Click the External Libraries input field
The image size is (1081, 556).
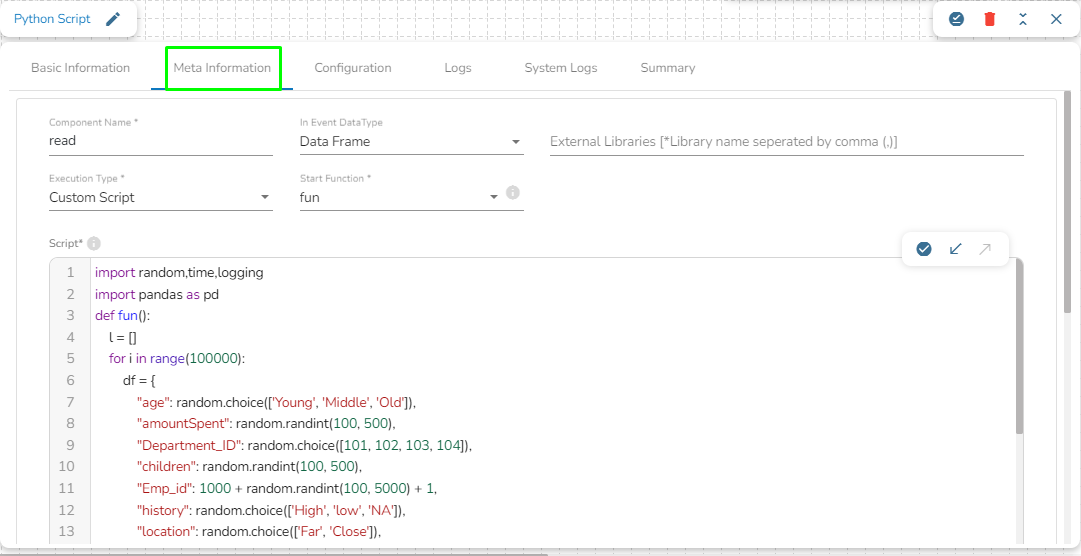pos(786,142)
